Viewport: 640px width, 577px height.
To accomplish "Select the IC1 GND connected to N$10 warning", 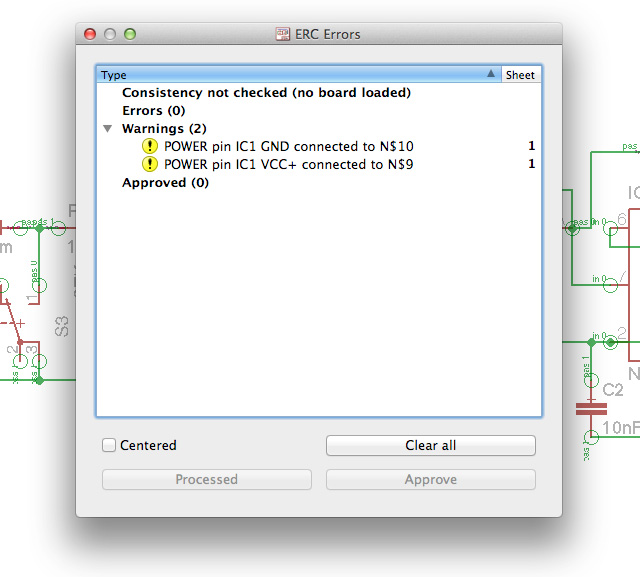I will [x=288, y=146].
